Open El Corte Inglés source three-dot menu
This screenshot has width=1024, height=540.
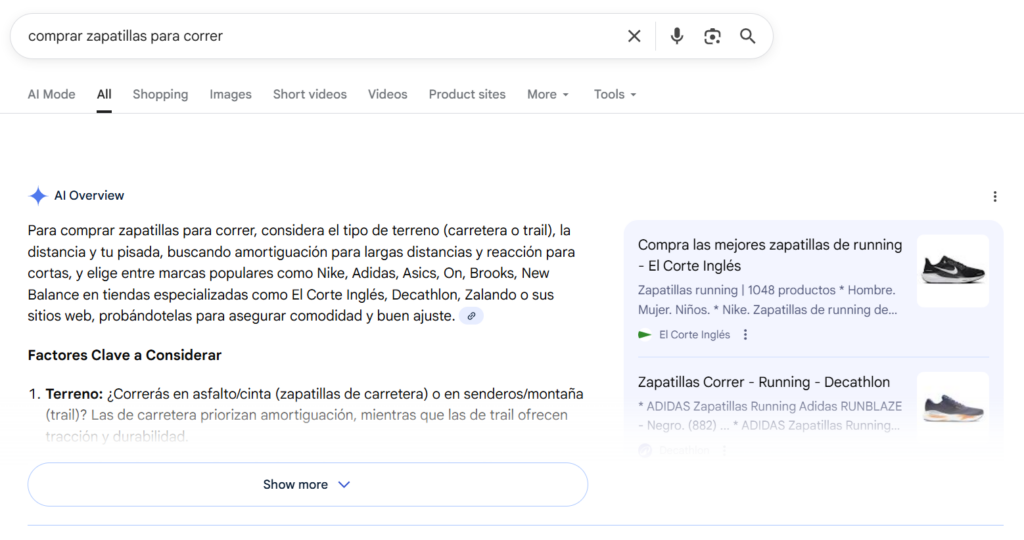[745, 334]
